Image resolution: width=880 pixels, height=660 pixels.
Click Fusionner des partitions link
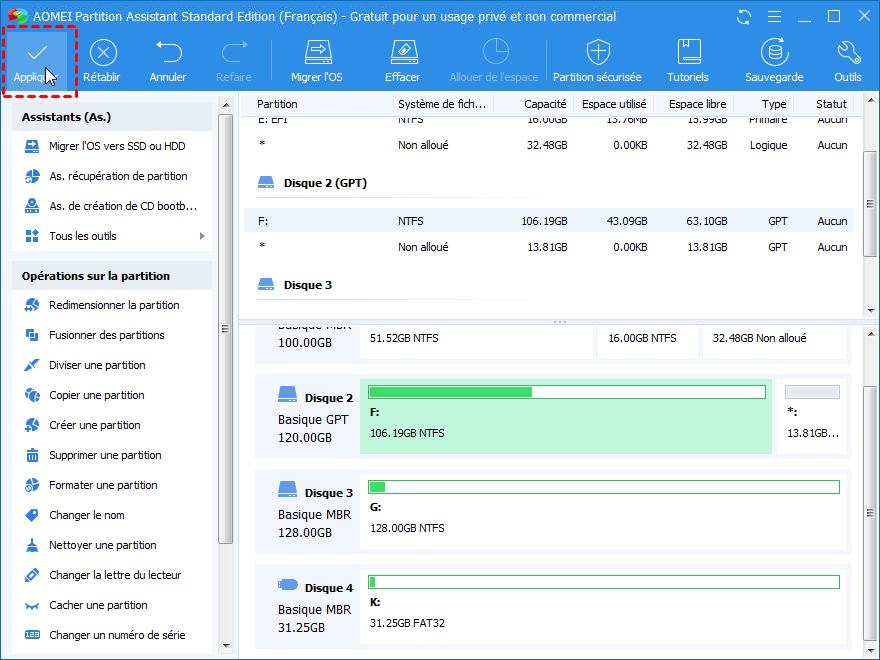tap(106, 335)
